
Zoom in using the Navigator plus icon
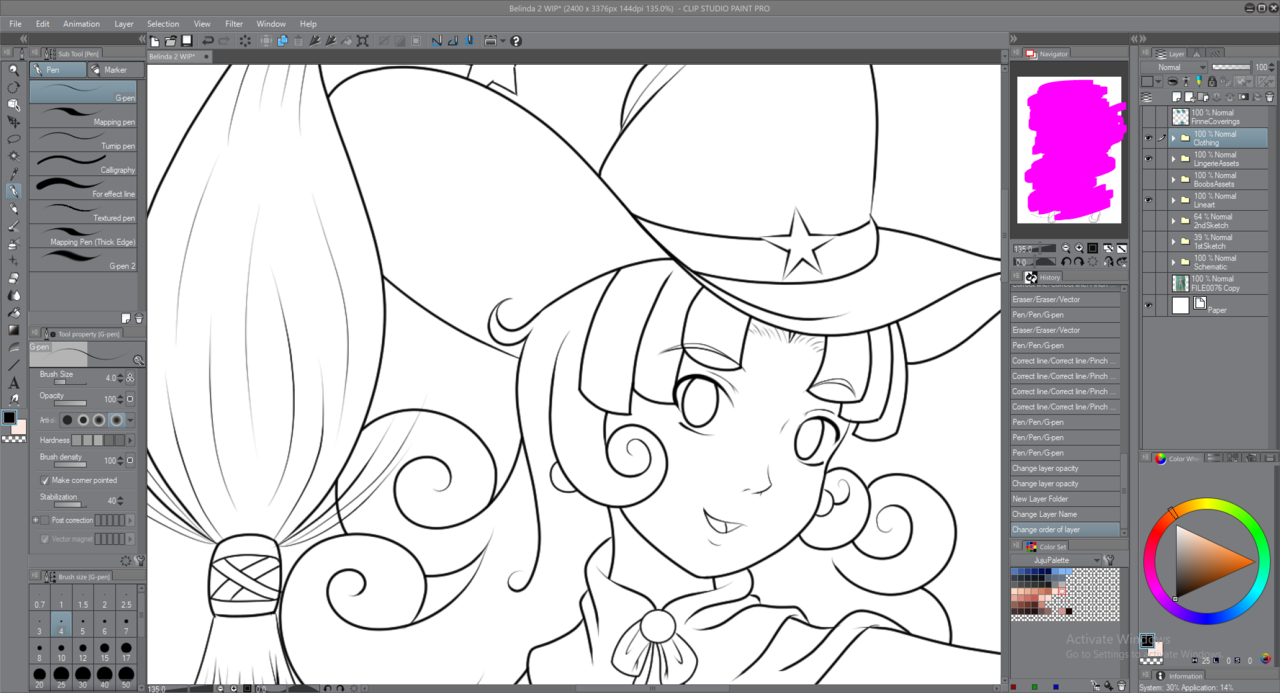click(1079, 248)
